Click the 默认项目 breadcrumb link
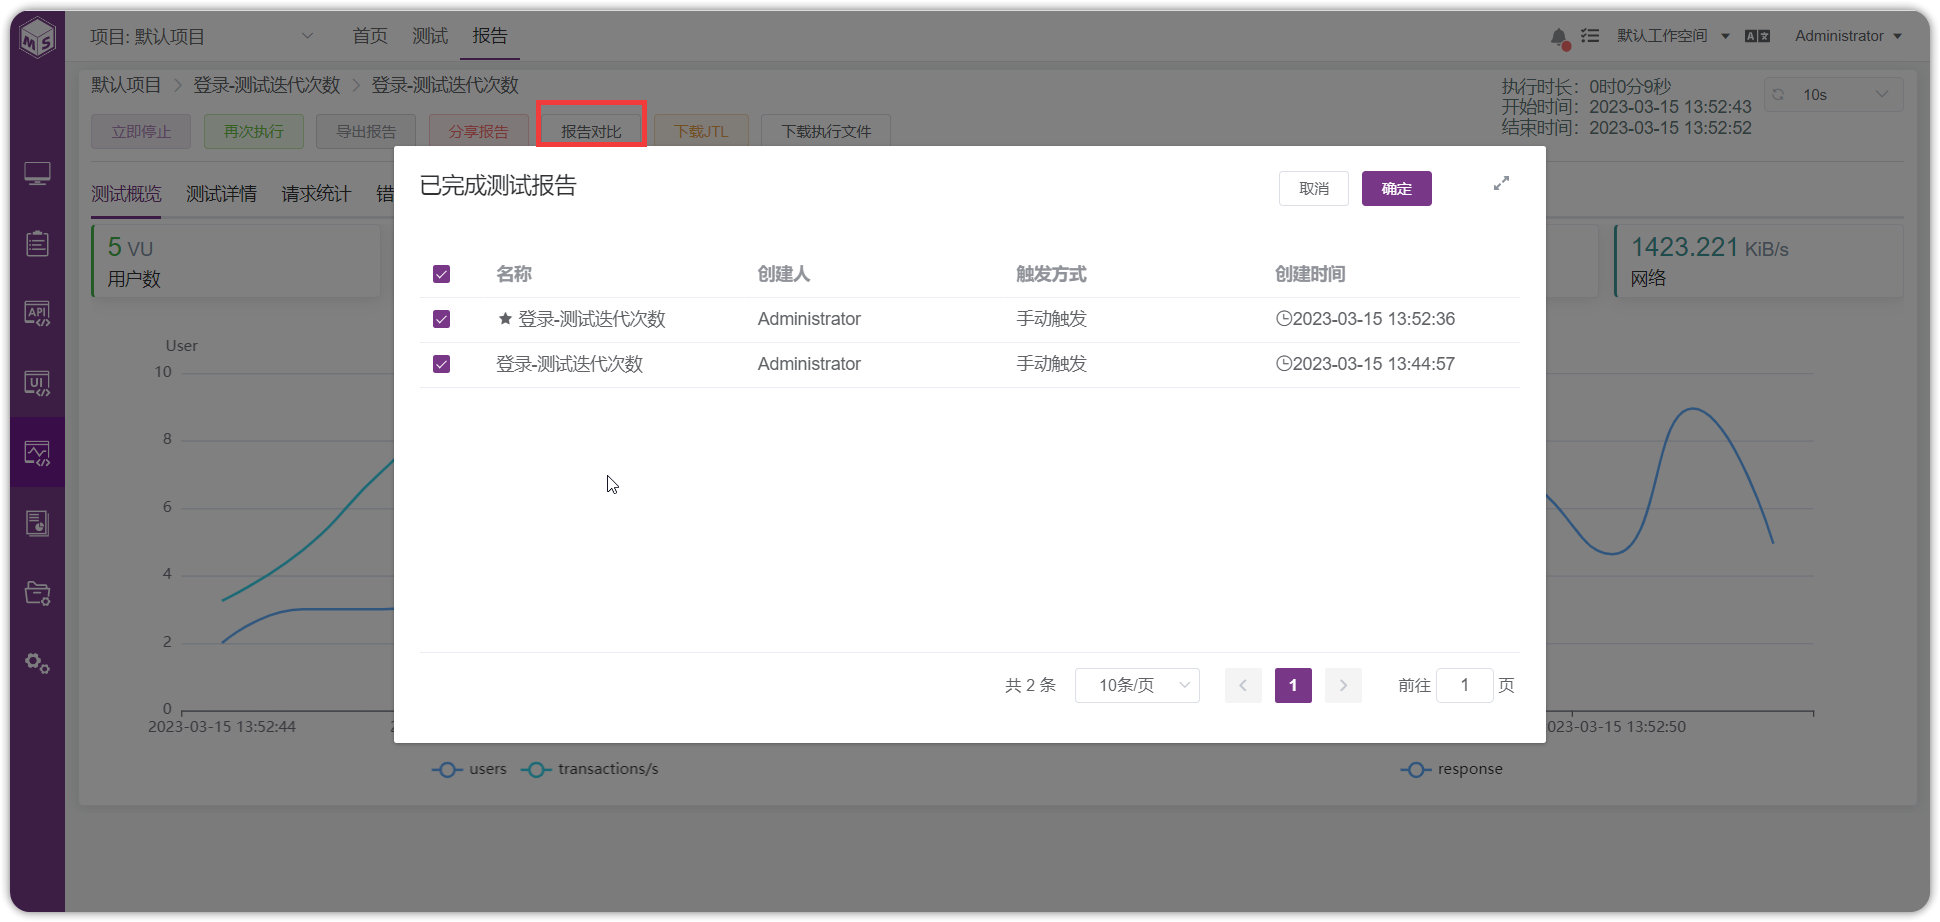1940x922 pixels. point(126,85)
